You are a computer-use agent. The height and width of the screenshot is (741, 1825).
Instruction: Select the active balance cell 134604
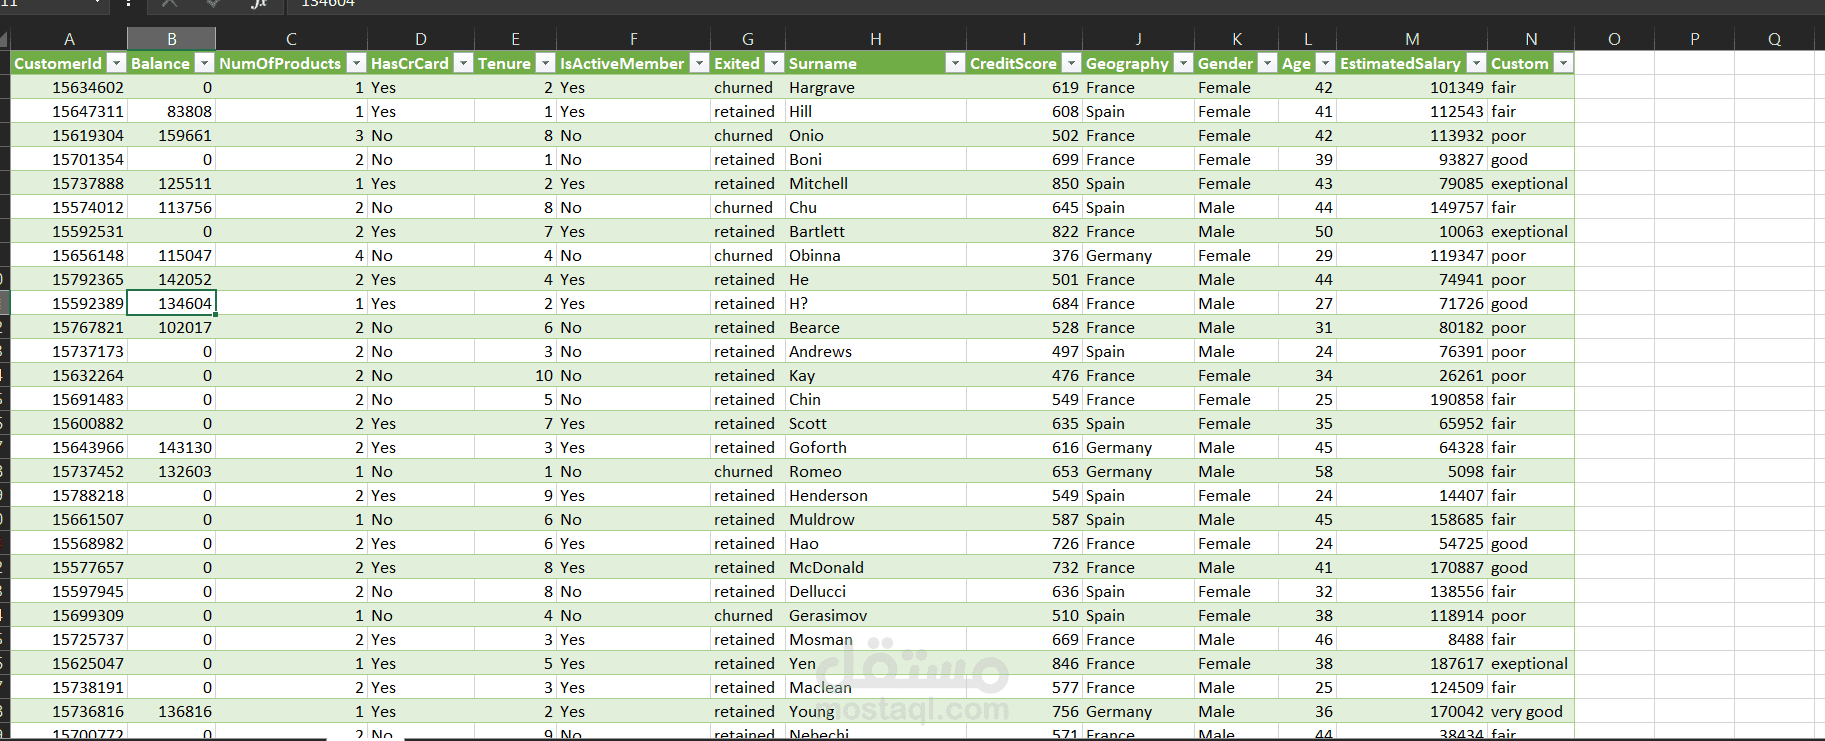coord(171,303)
